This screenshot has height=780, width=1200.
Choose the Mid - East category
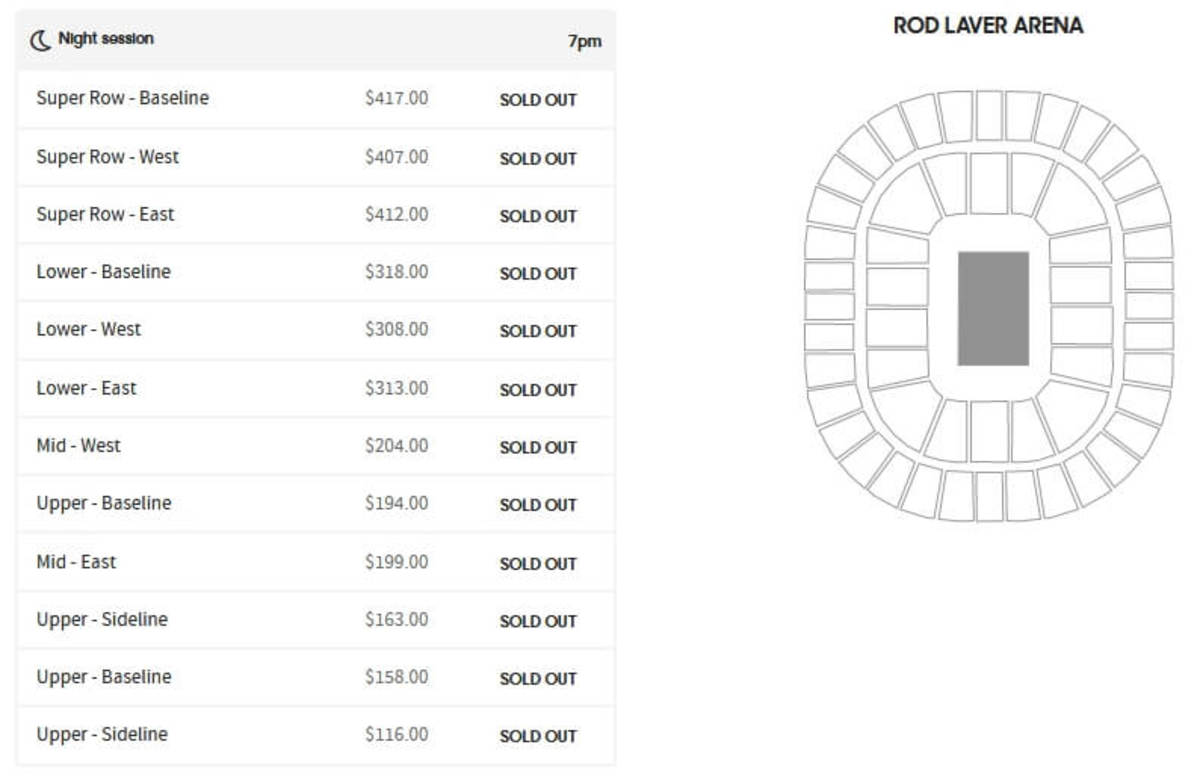tap(315, 562)
